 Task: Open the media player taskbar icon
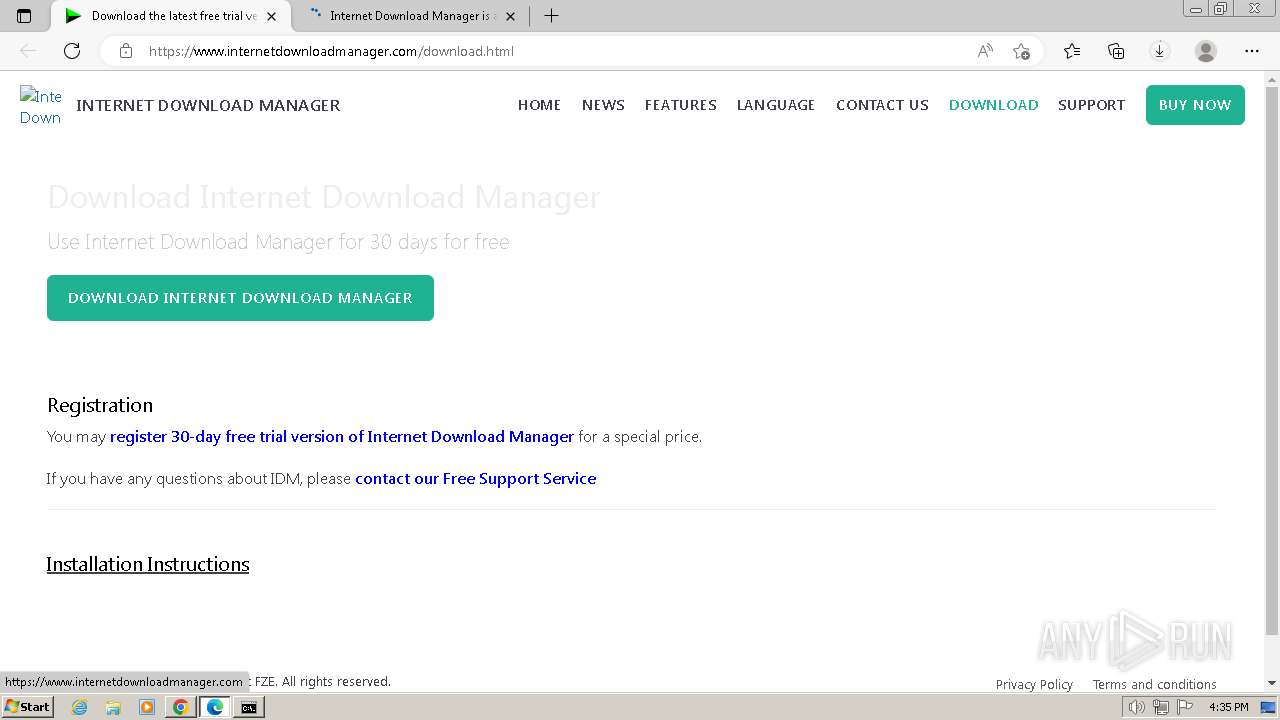(147, 707)
